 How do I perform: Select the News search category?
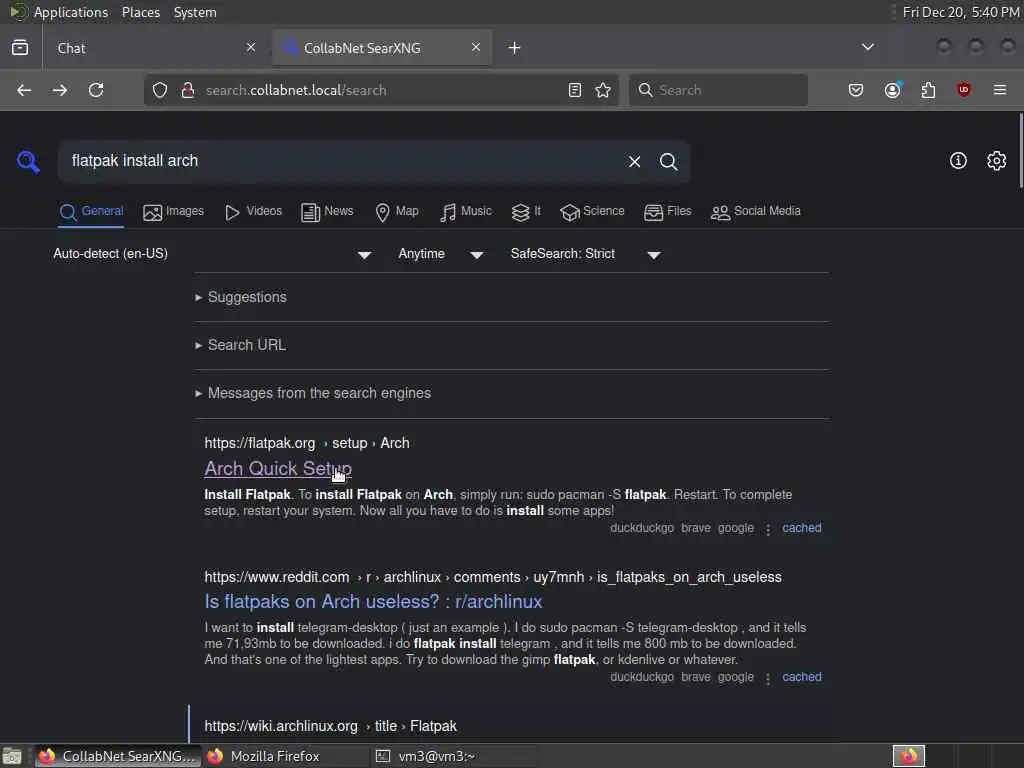[x=327, y=212]
